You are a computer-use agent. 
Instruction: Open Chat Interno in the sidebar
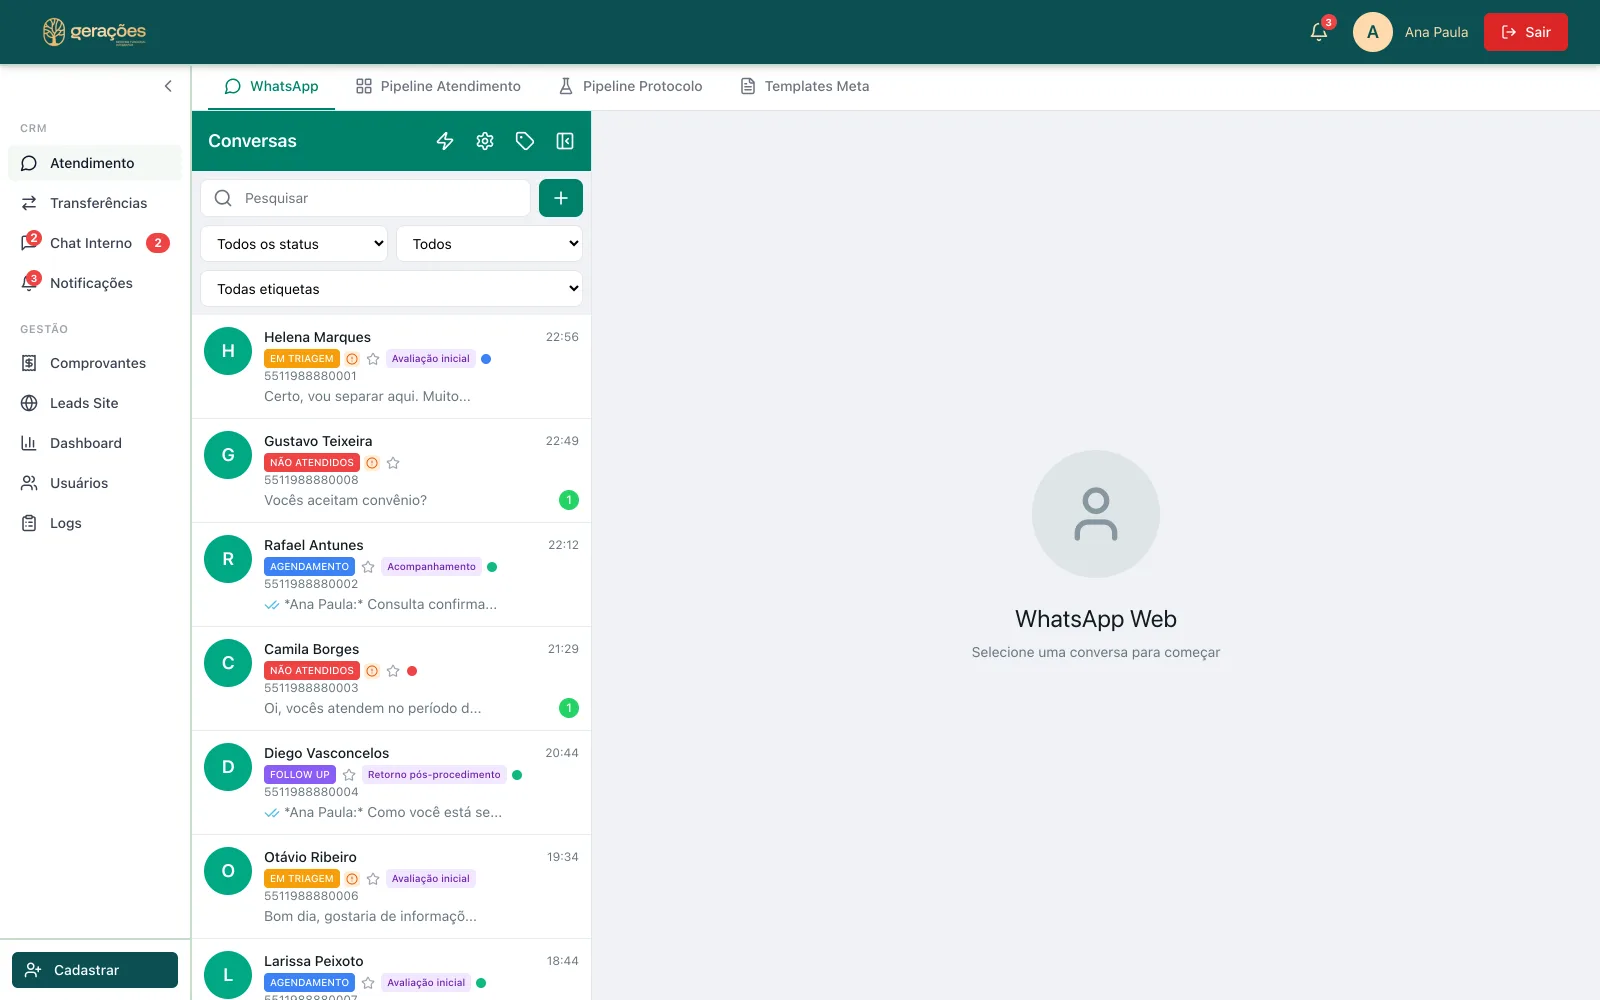click(95, 243)
